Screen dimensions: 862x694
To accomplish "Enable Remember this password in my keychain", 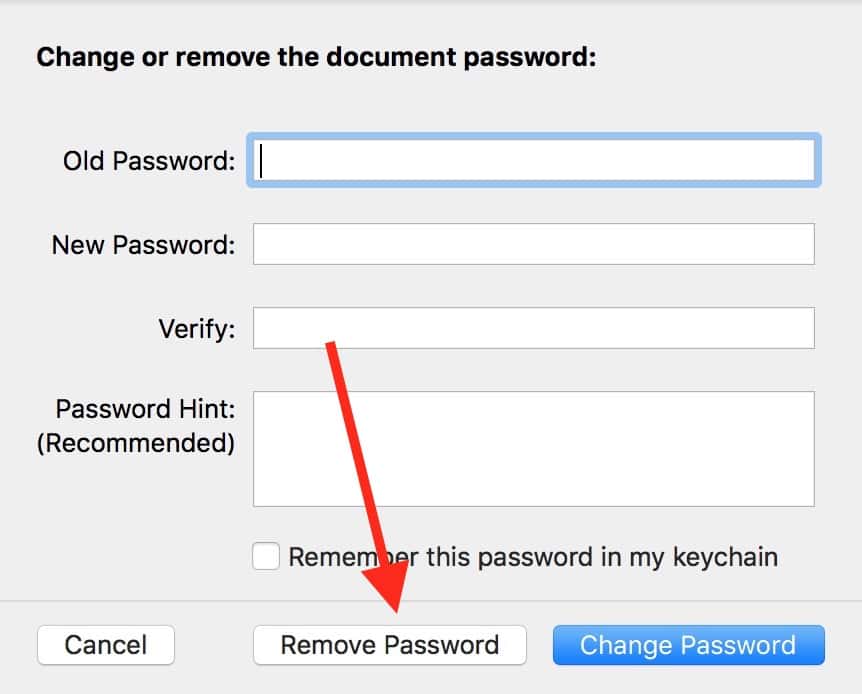I will (266, 556).
